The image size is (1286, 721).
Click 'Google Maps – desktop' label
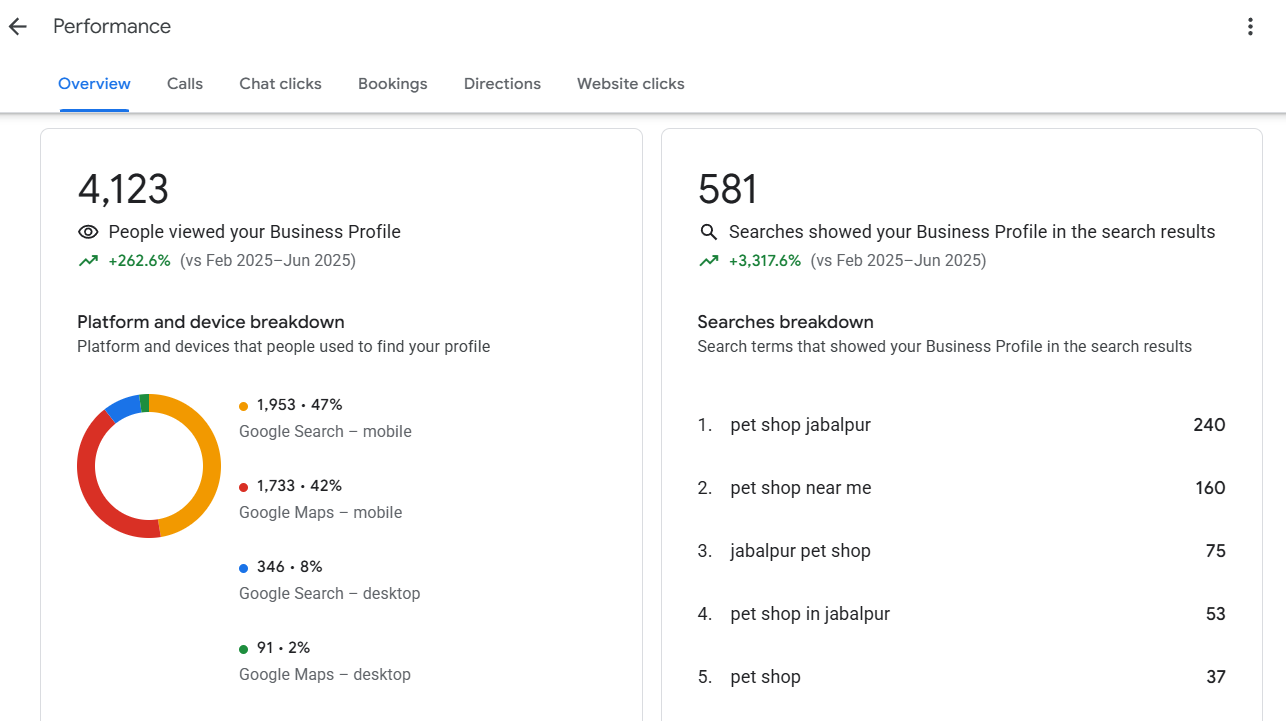324,675
